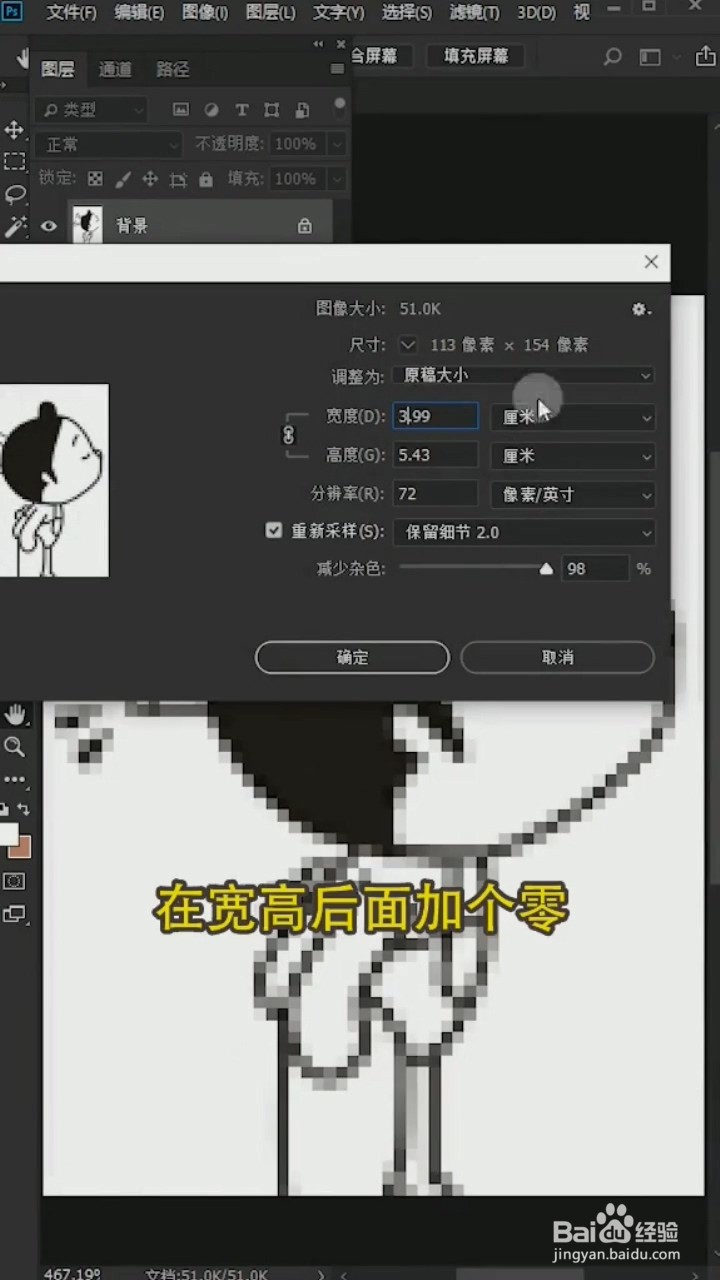Select the Zoom tool in toolbar
The height and width of the screenshot is (1280, 720).
[x=14, y=746]
